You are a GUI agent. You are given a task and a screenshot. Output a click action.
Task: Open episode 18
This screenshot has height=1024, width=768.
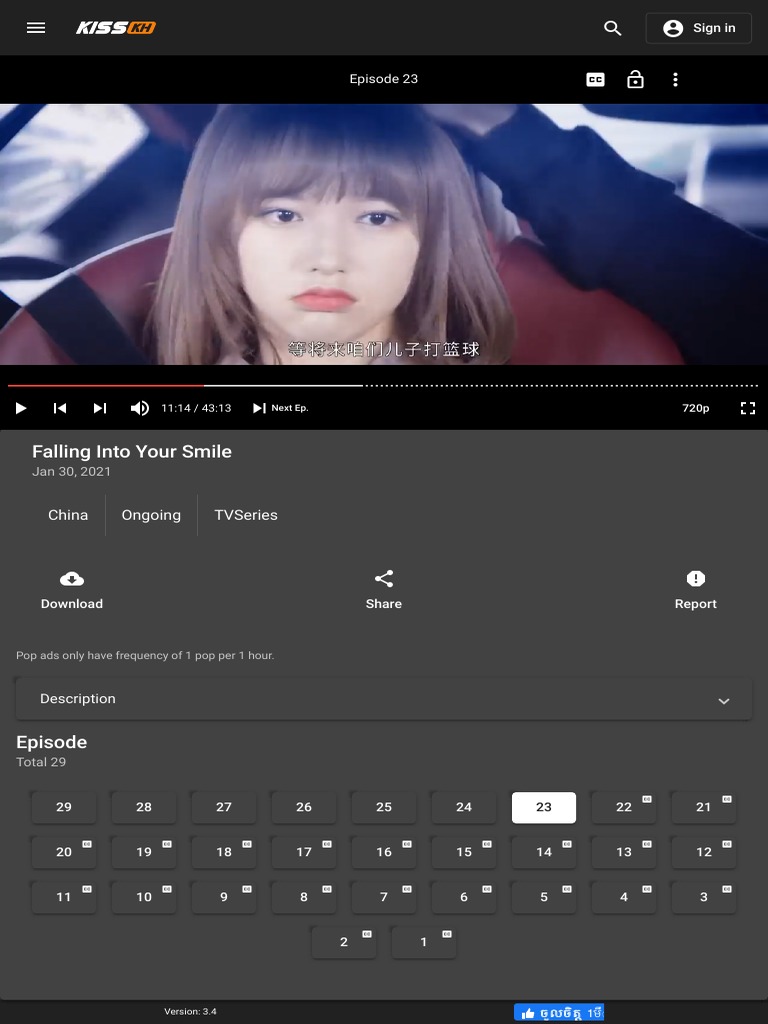click(x=224, y=852)
